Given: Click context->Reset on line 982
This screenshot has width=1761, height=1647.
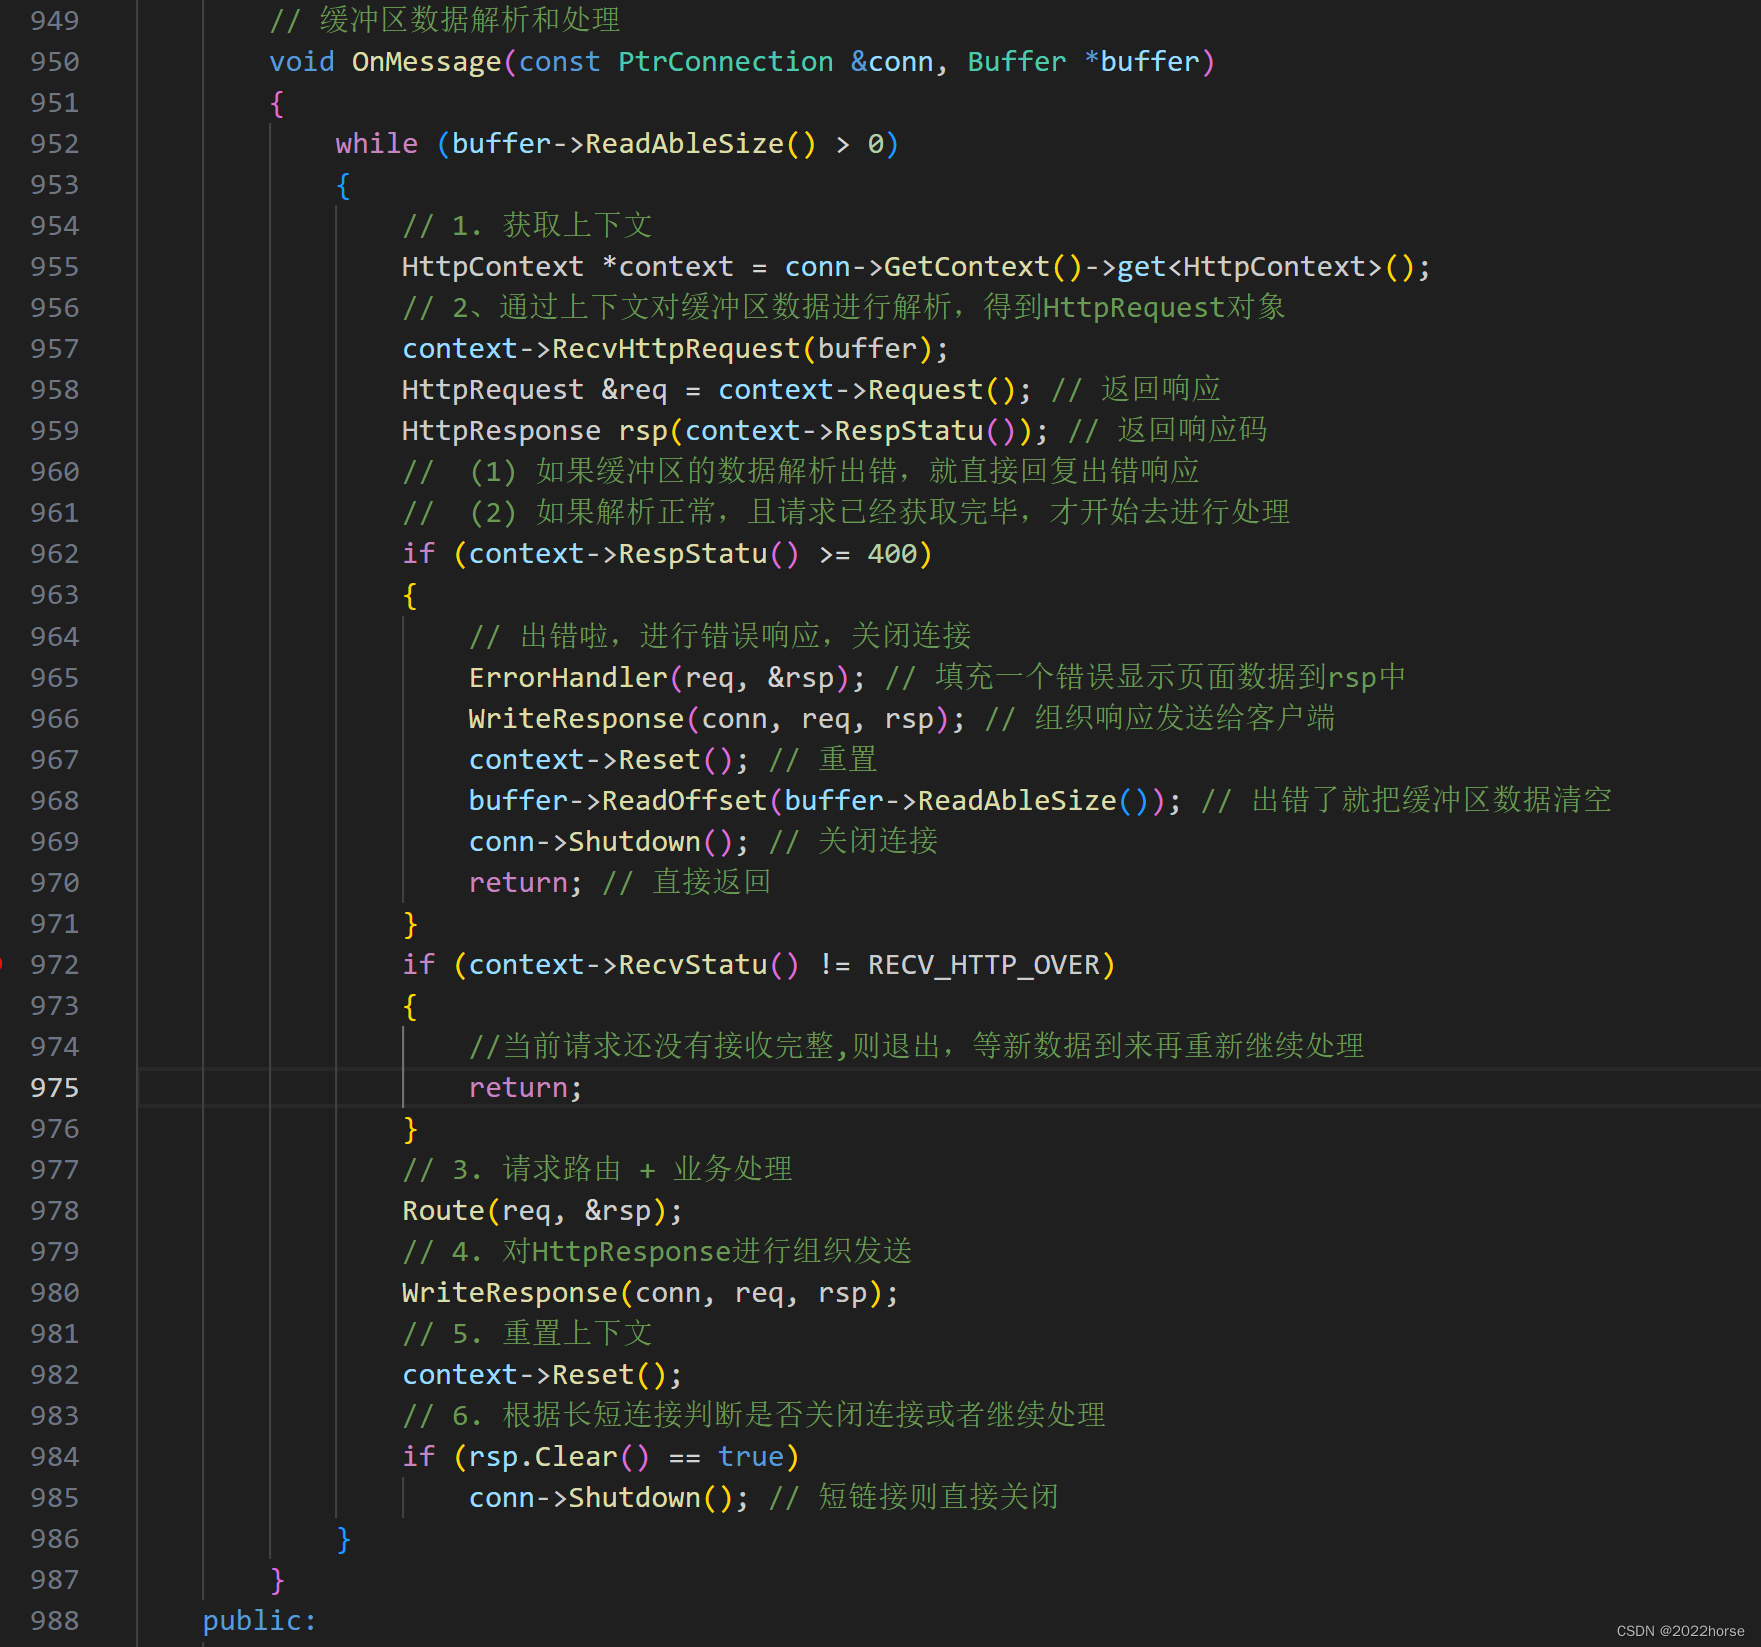Looking at the screenshot, I should point(518,1375).
